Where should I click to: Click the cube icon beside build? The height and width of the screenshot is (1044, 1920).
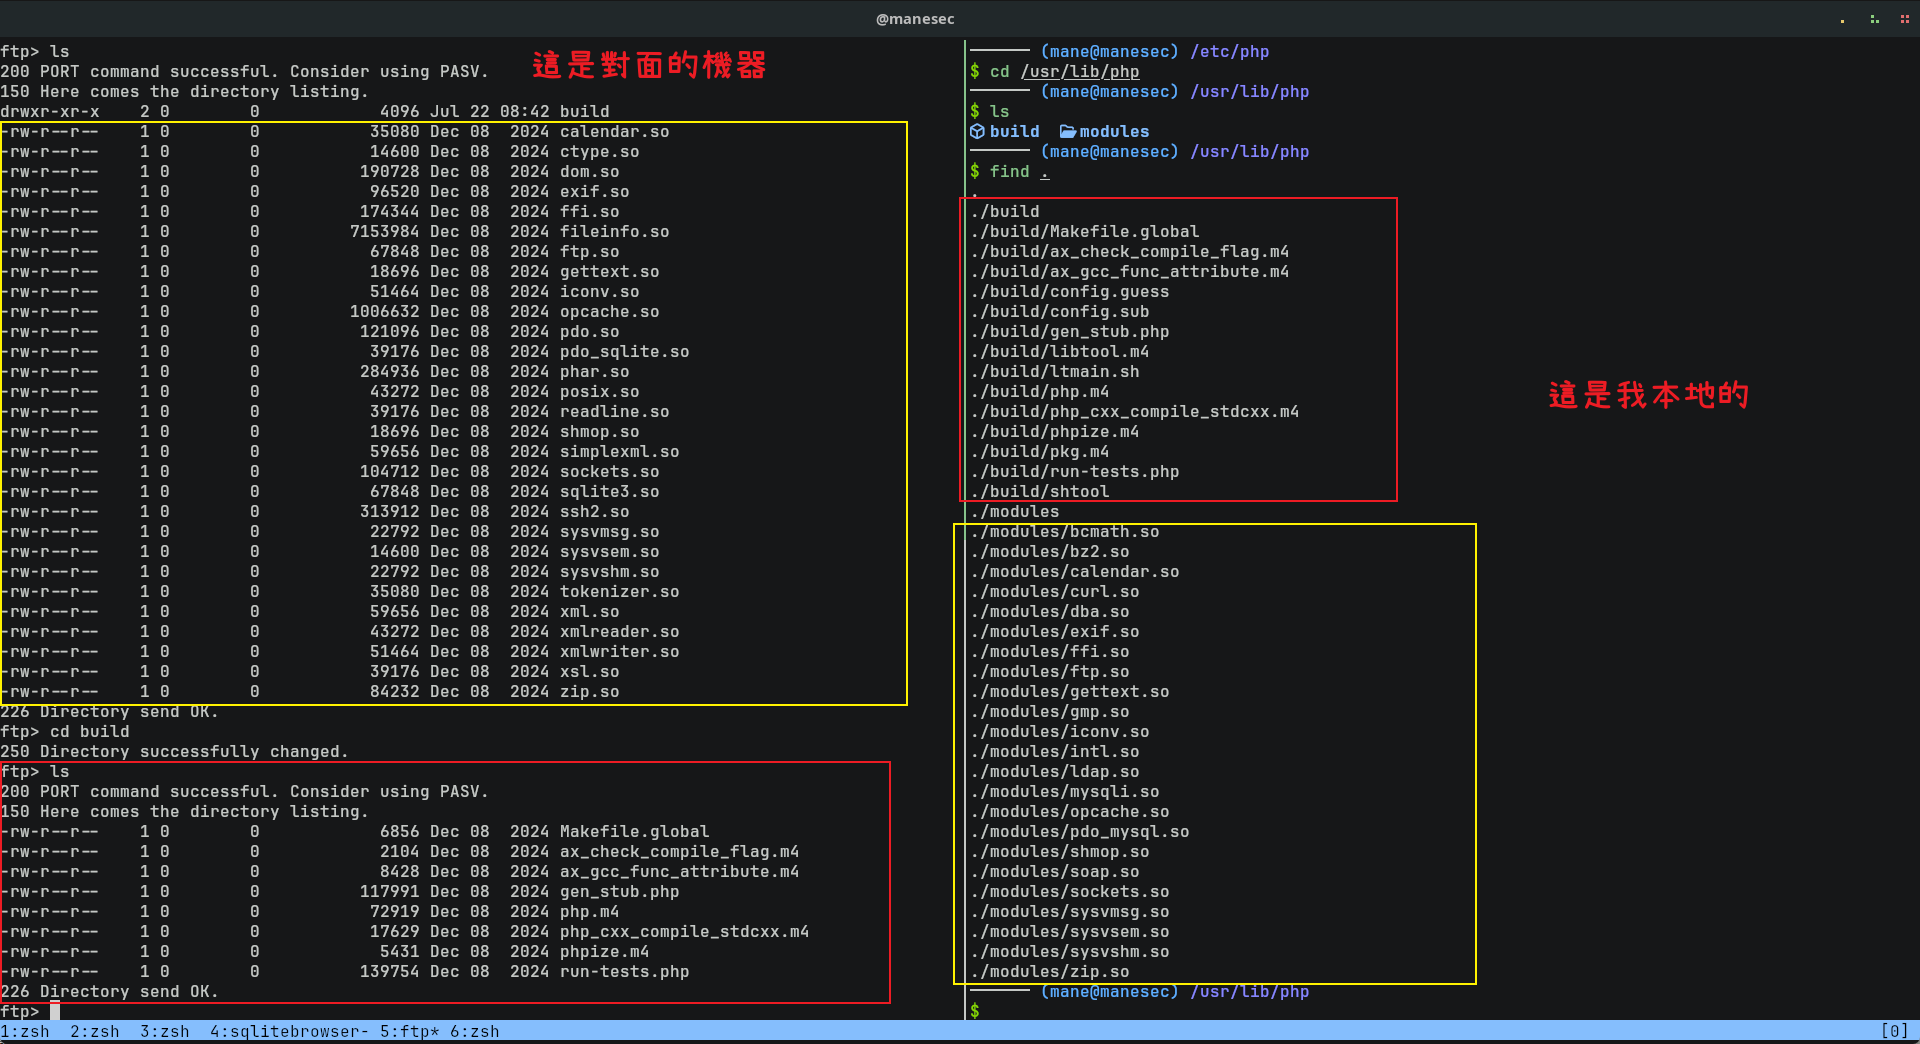(977, 131)
